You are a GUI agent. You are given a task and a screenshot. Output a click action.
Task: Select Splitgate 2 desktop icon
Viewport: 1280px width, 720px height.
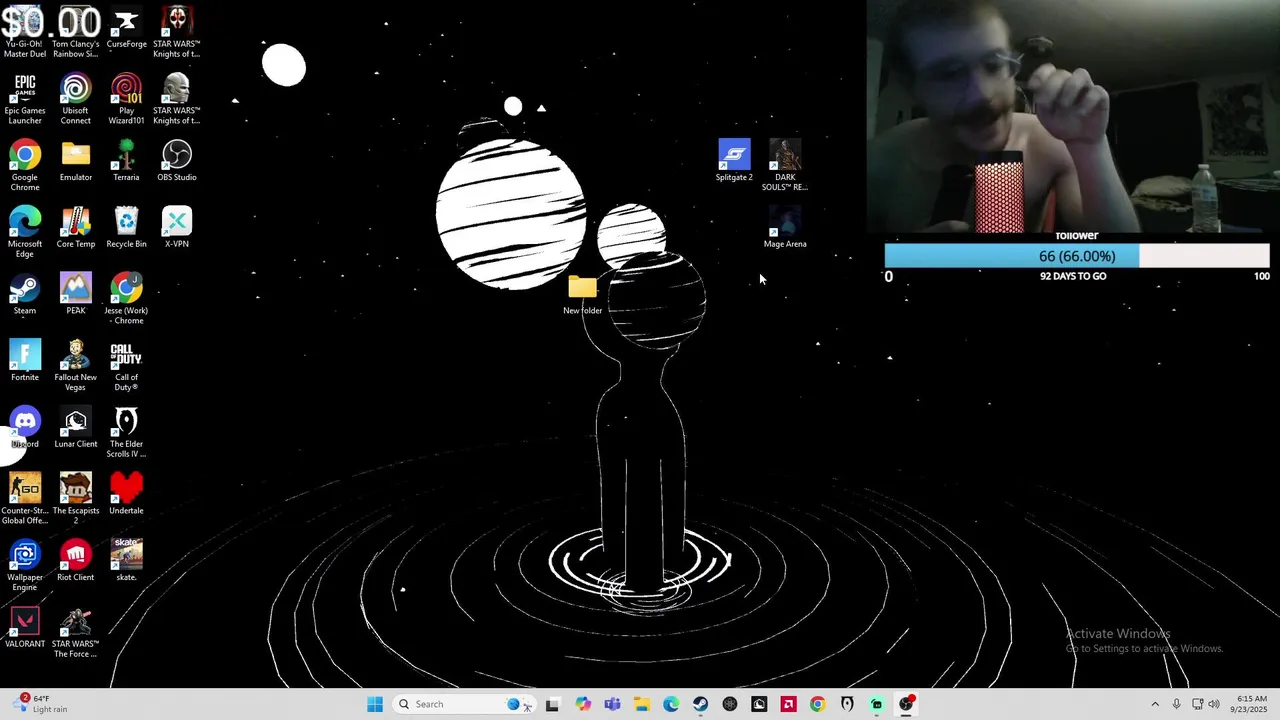pyautogui.click(x=734, y=161)
